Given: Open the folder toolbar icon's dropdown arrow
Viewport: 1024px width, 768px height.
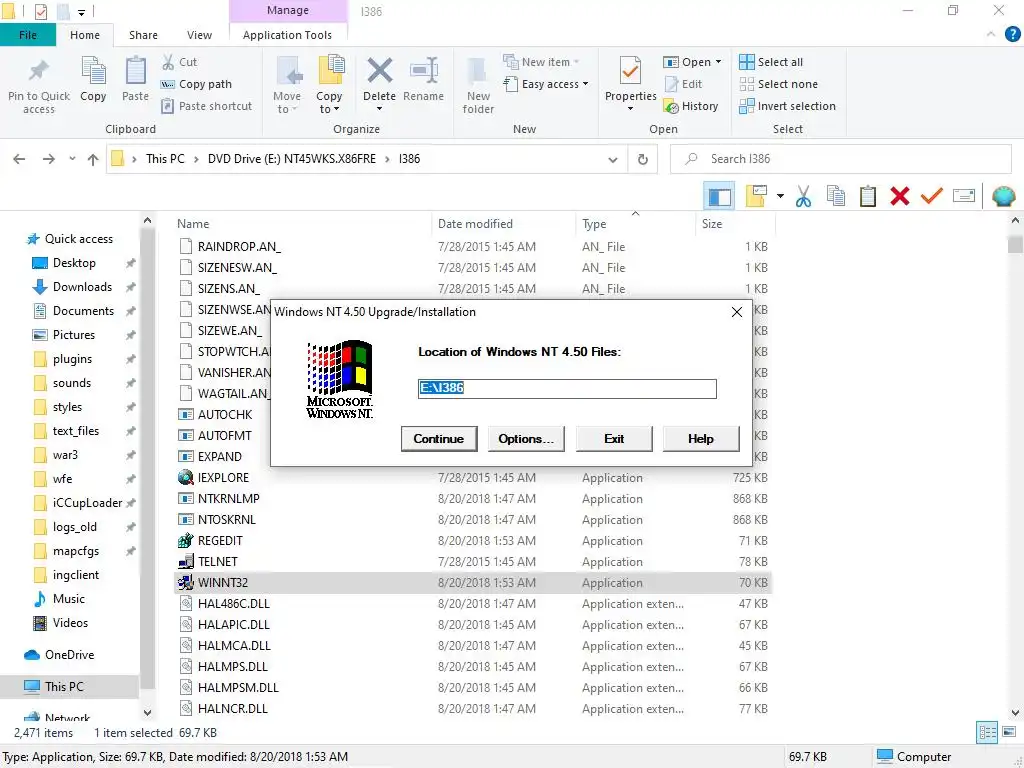Looking at the screenshot, I should click(x=780, y=196).
